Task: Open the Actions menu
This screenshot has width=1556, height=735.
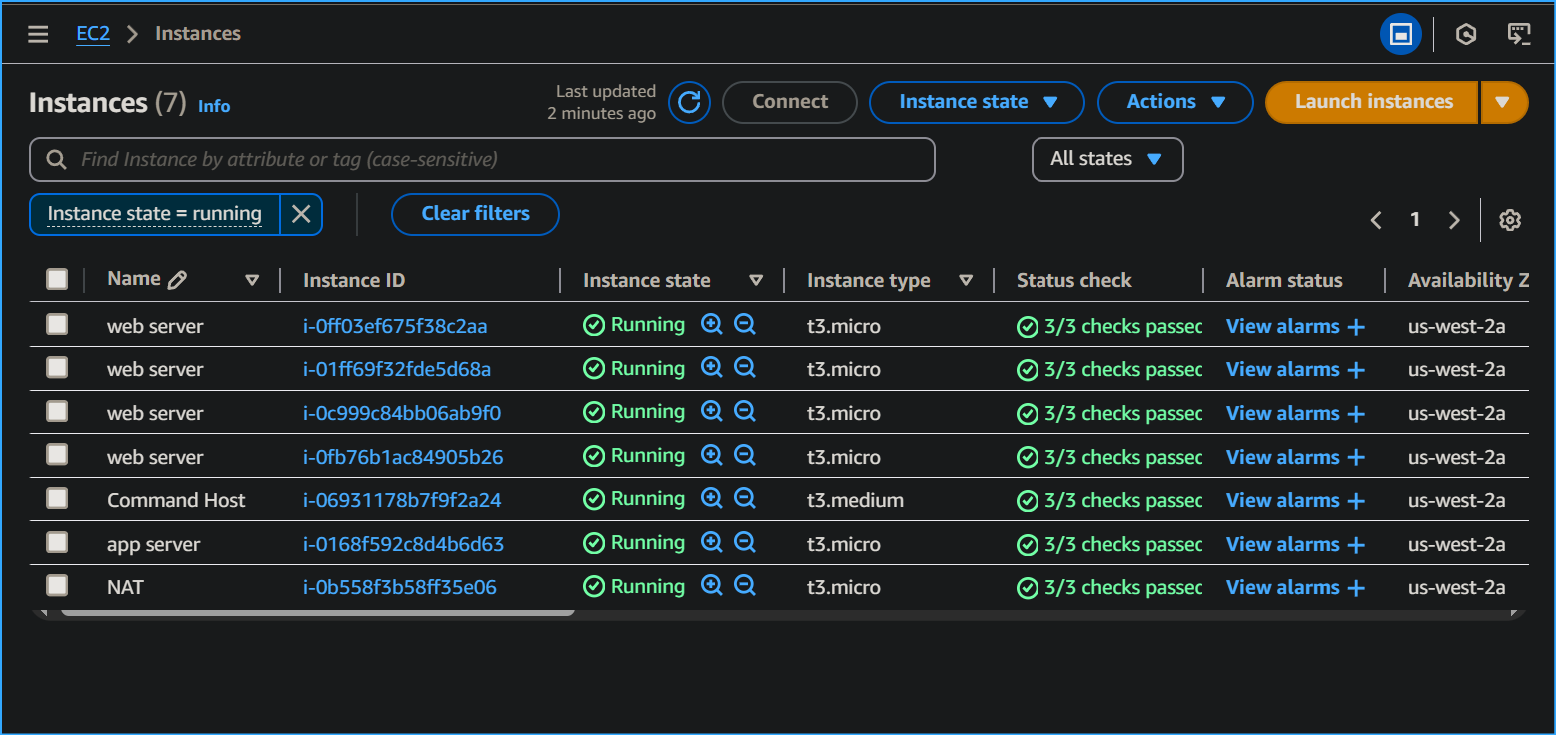Action: [1175, 102]
